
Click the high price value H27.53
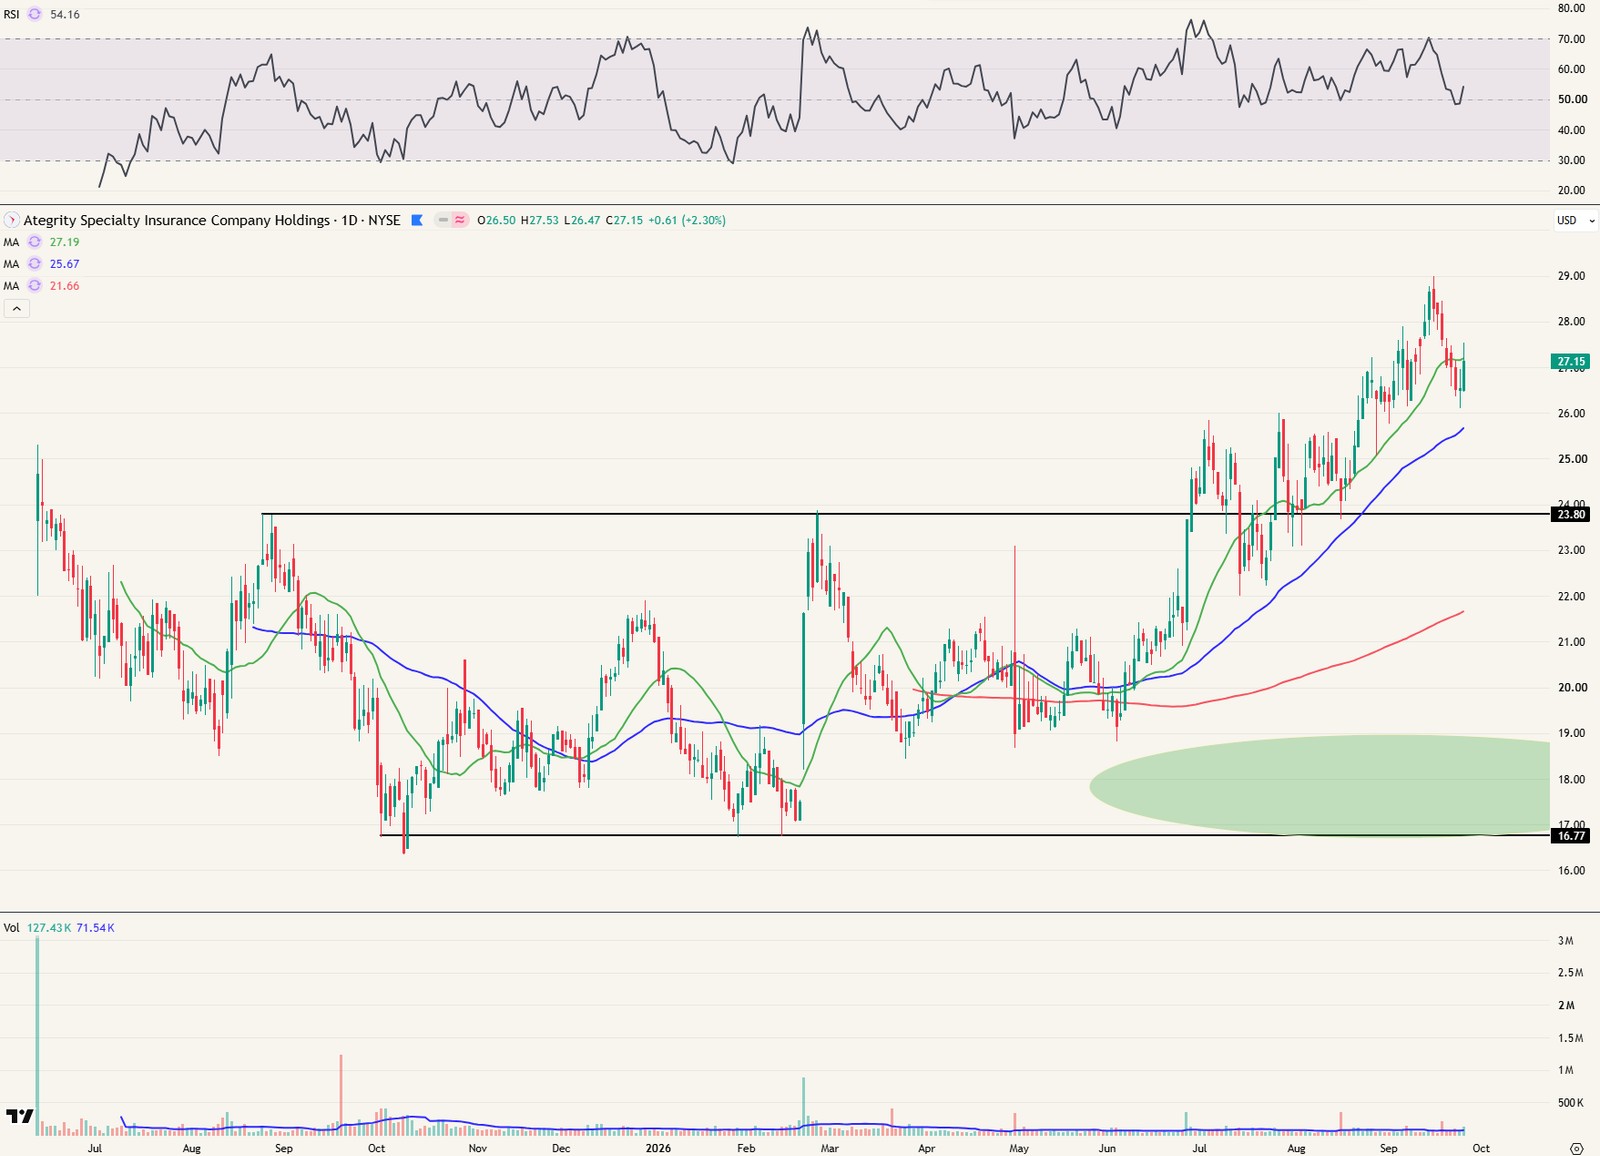click(540, 220)
